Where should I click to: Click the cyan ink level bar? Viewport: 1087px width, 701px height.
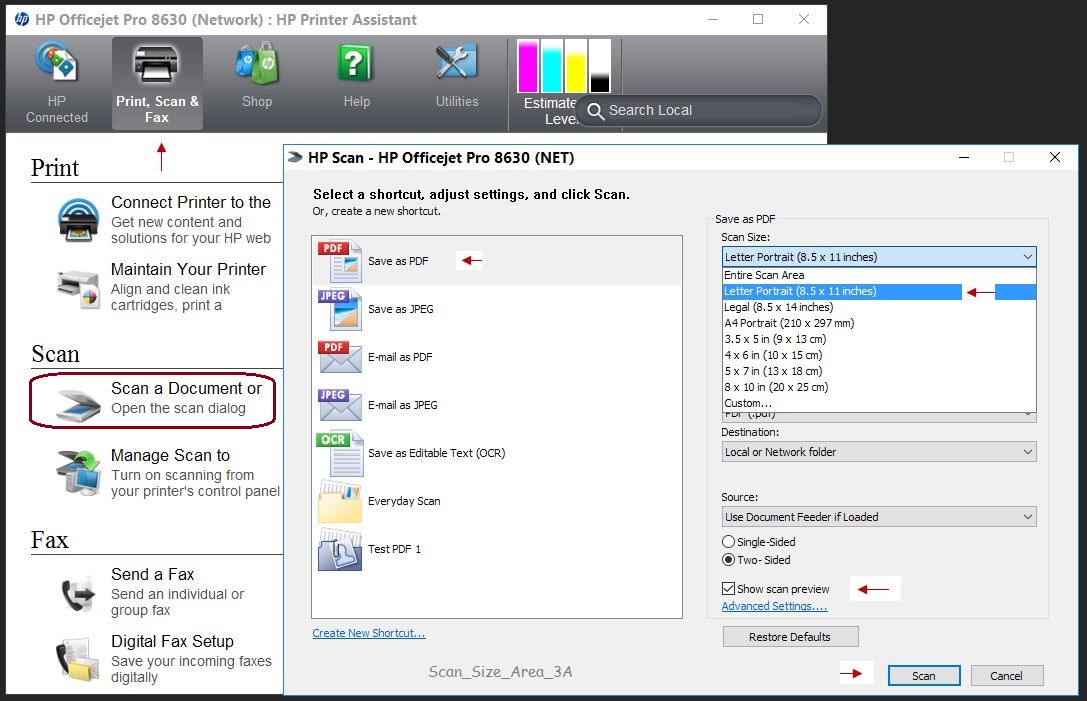point(552,67)
